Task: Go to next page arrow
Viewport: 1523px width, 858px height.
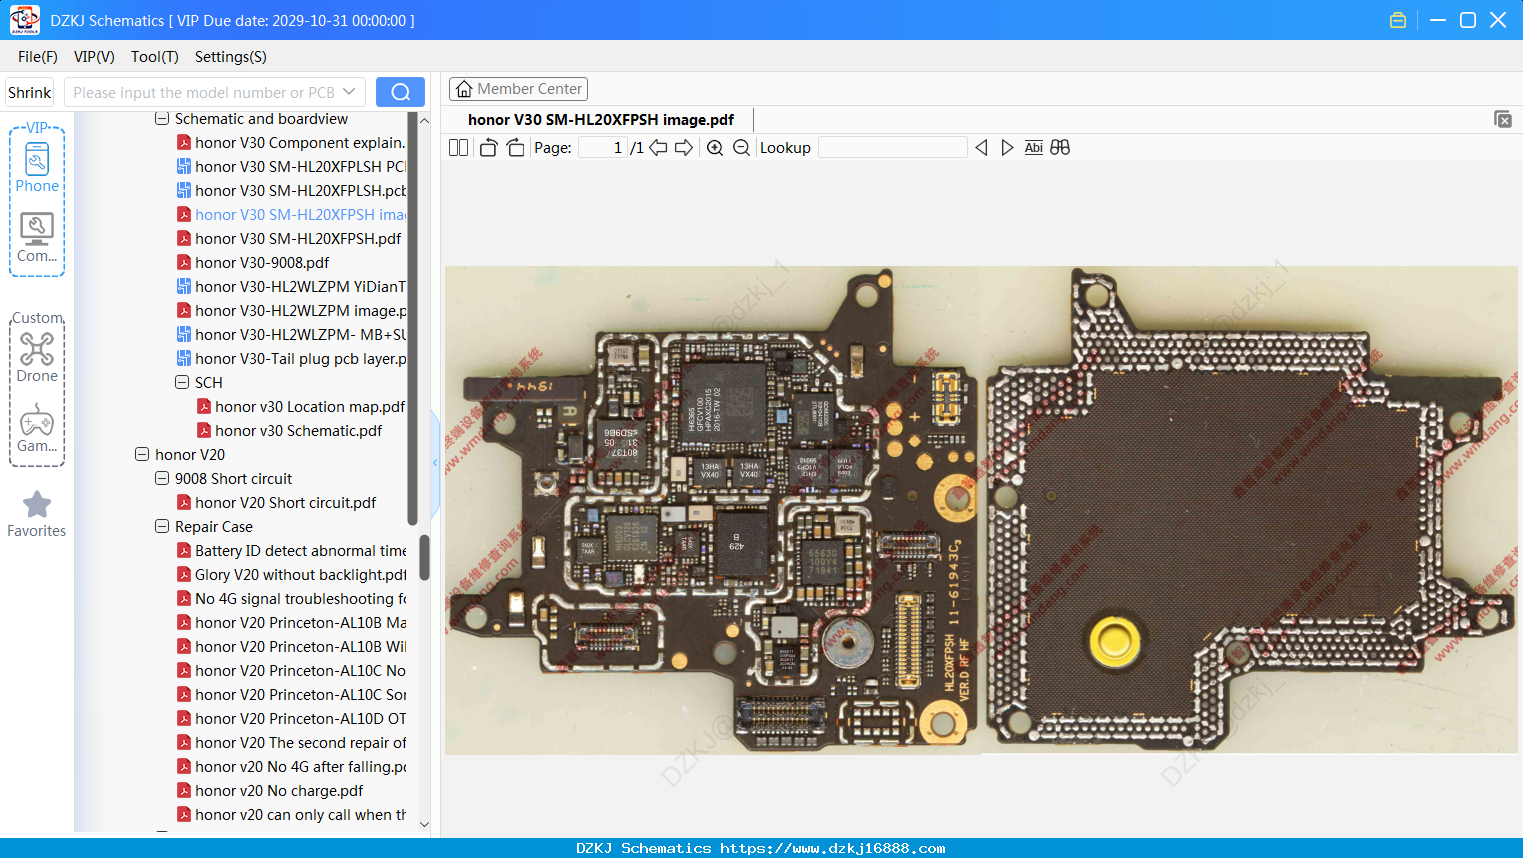Action: [684, 148]
